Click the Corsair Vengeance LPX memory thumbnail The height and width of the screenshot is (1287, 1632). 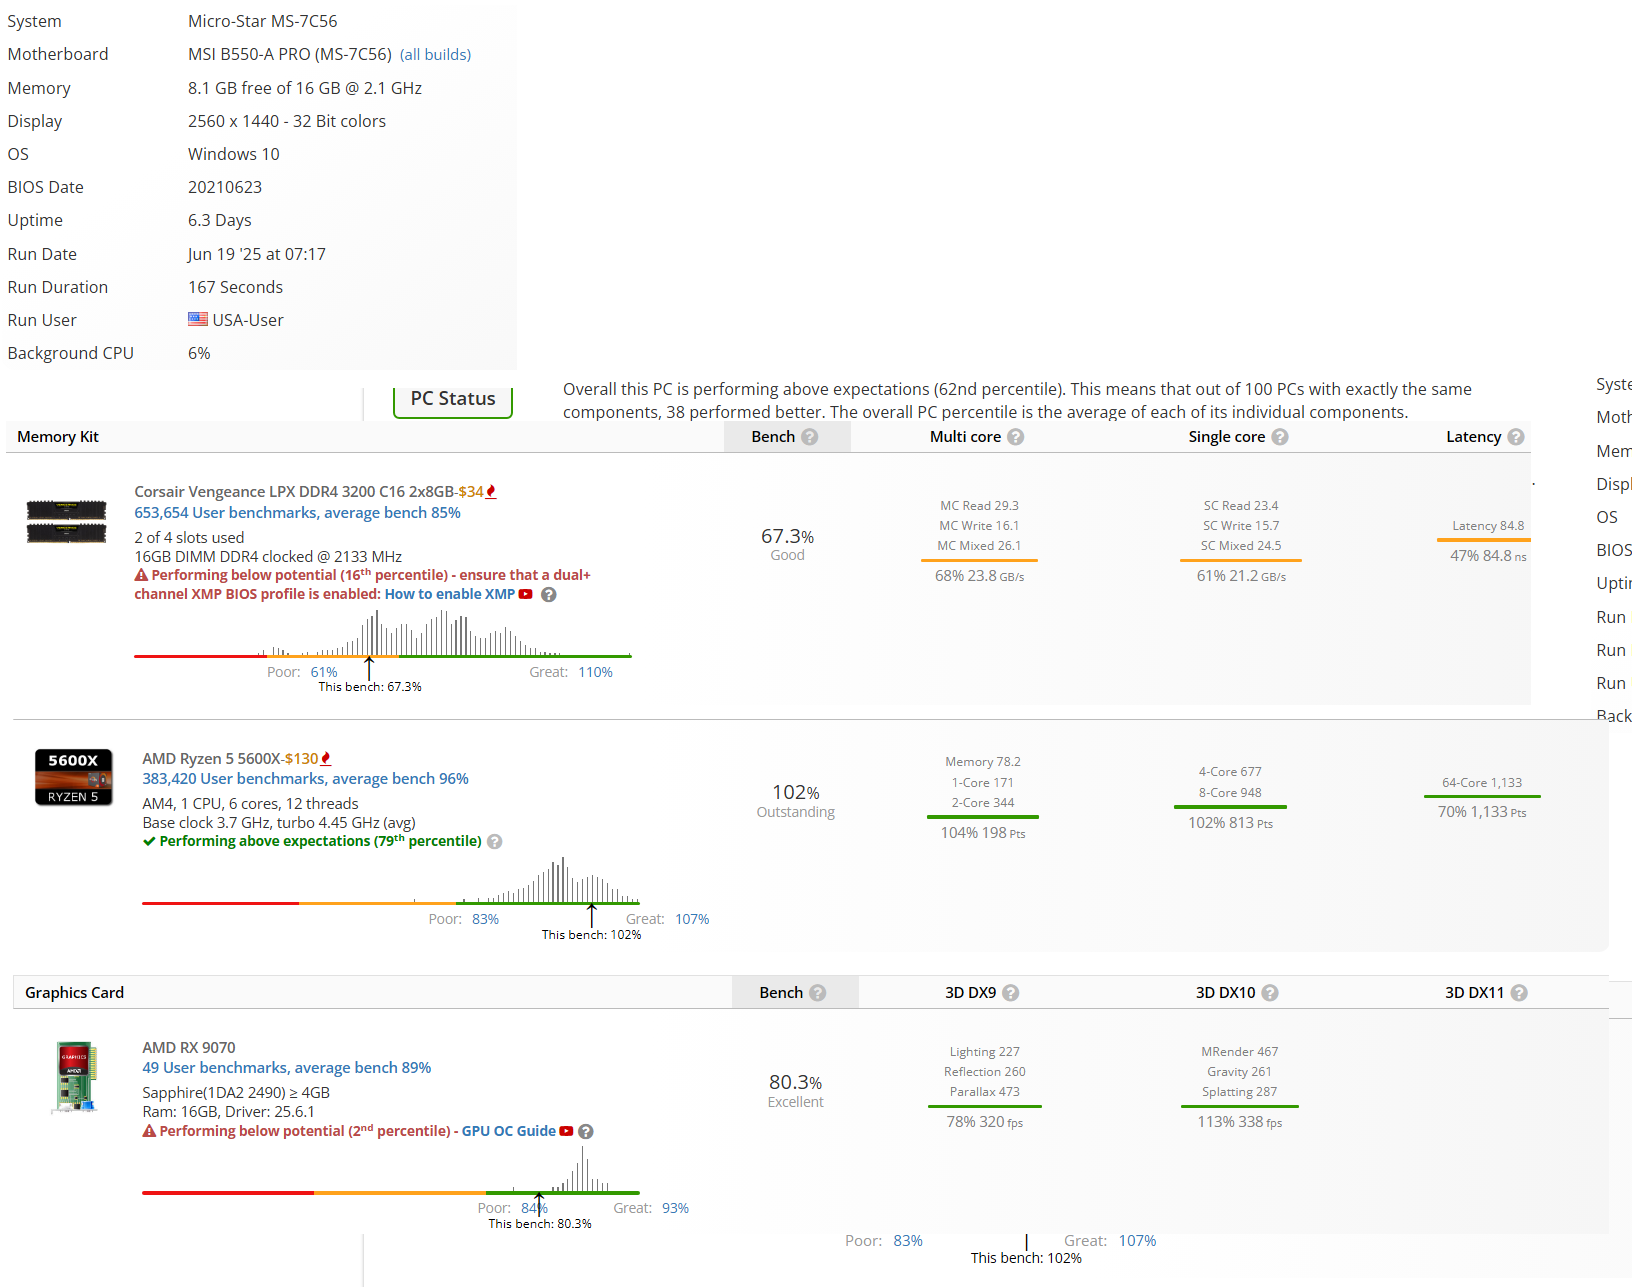pos(66,521)
